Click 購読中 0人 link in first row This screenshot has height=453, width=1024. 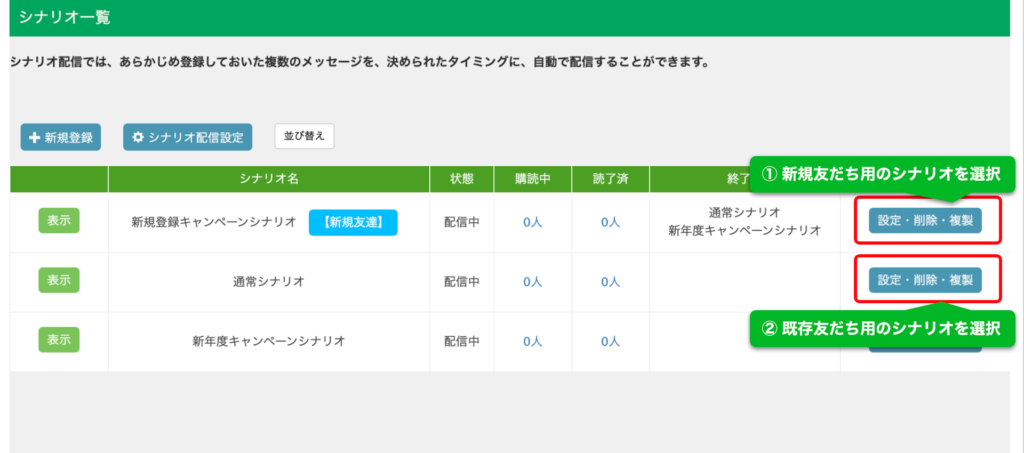click(532, 223)
